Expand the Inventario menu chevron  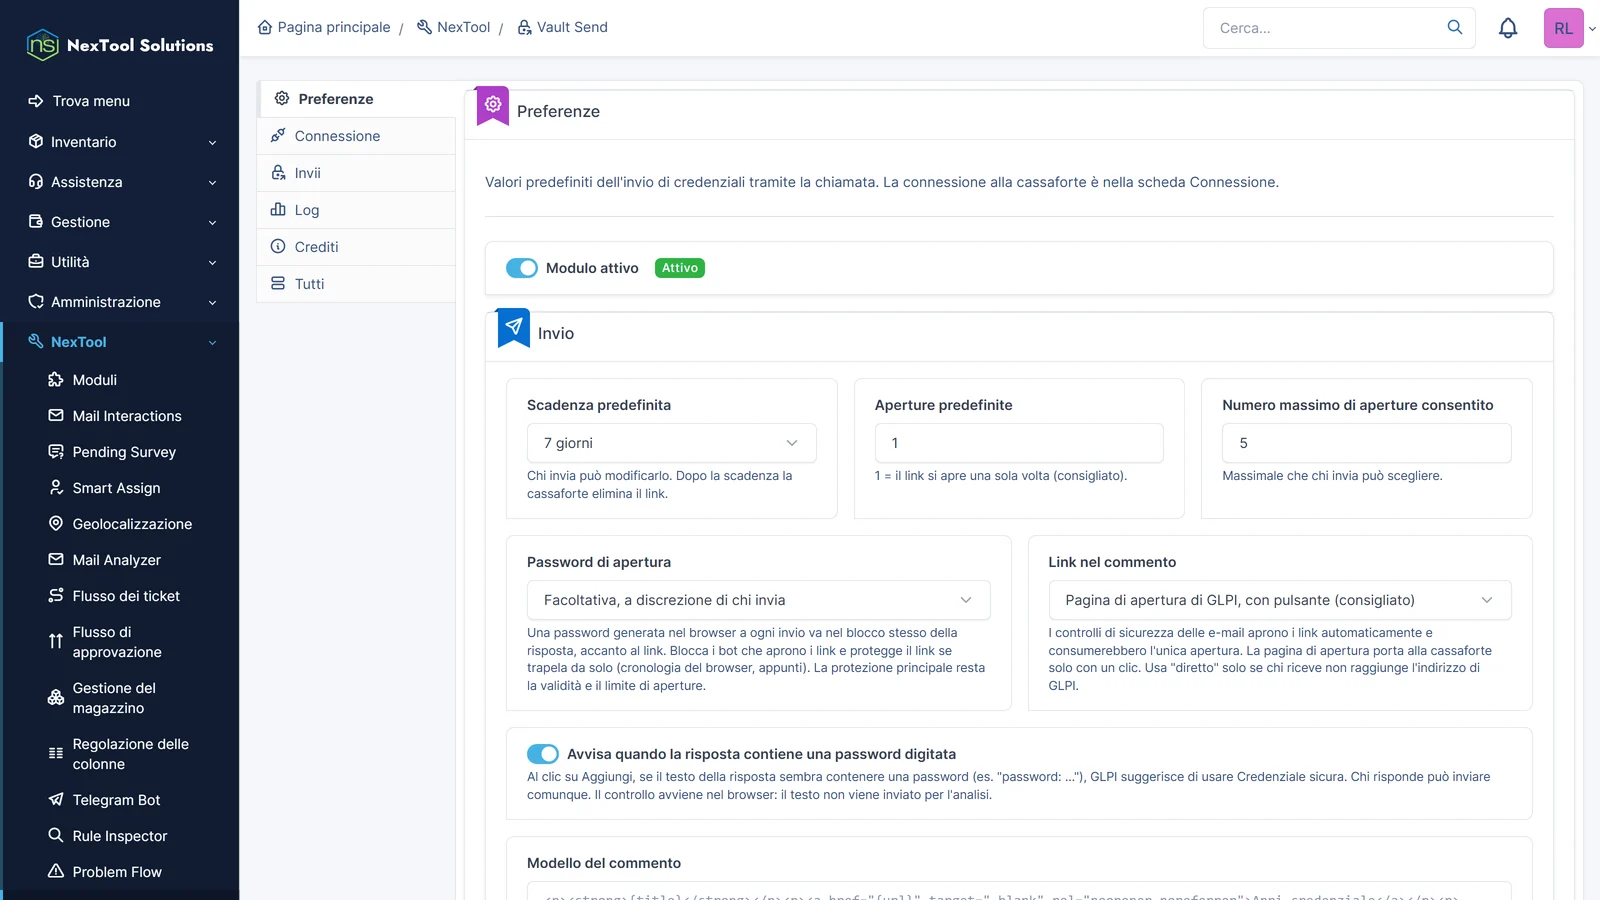click(x=212, y=143)
